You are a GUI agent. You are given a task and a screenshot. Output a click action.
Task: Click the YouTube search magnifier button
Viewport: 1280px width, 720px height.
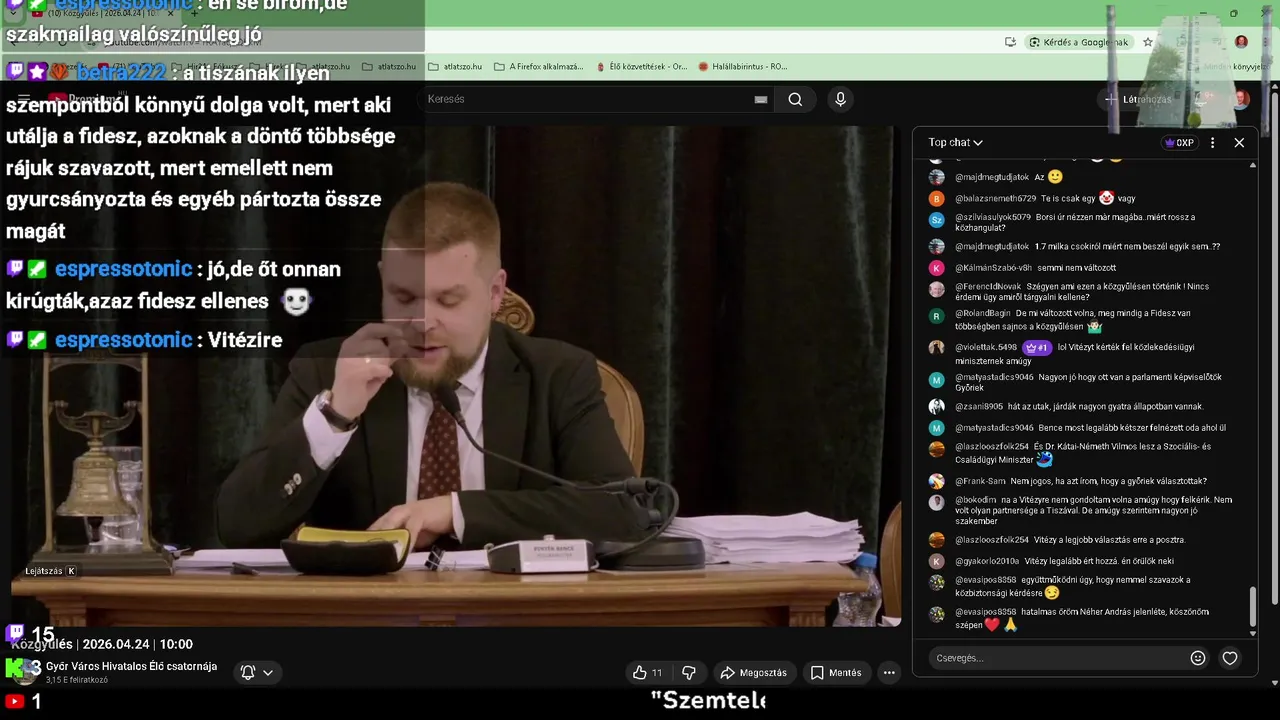click(x=795, y=99)
